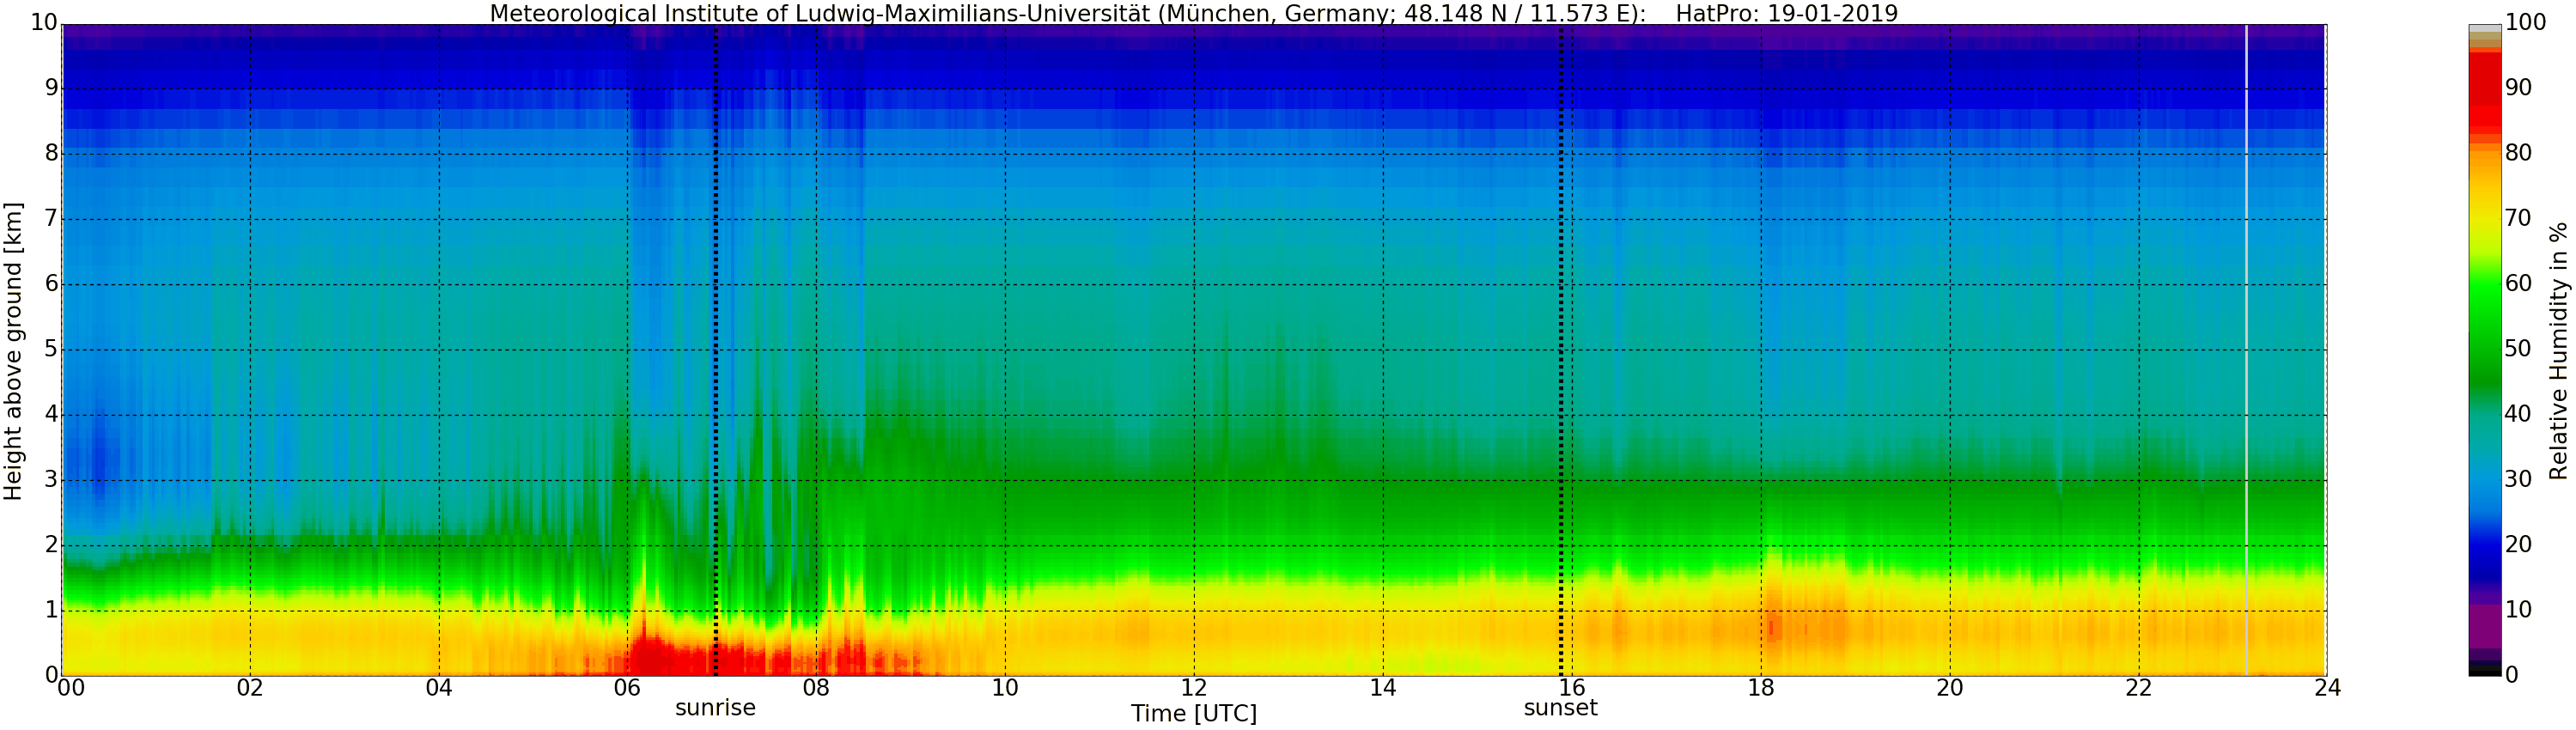This screenshot has width=2576, height=730.
Task: Click the '00' tick on the time axis
Action: 71,688
